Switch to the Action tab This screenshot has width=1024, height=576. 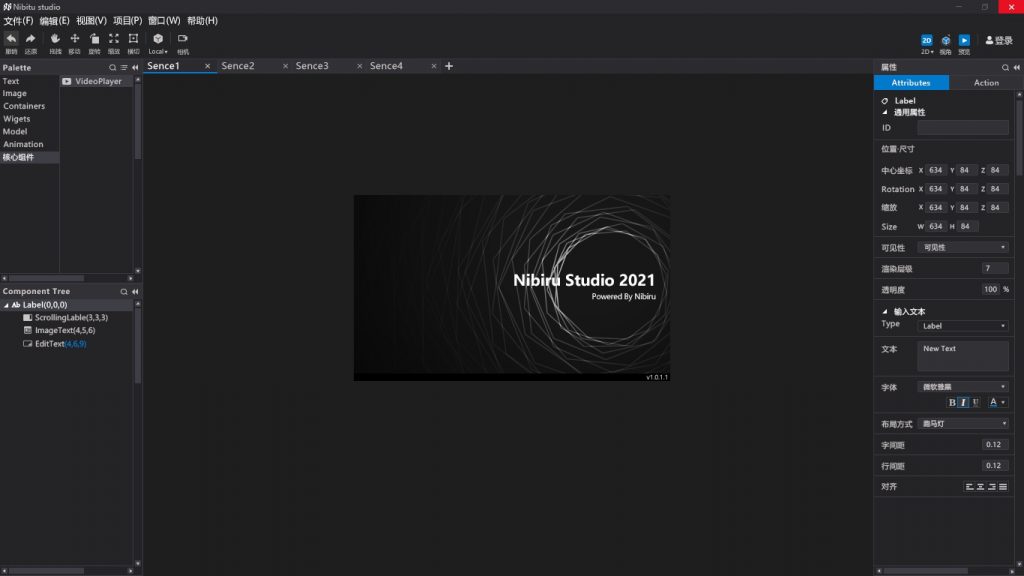986,83
